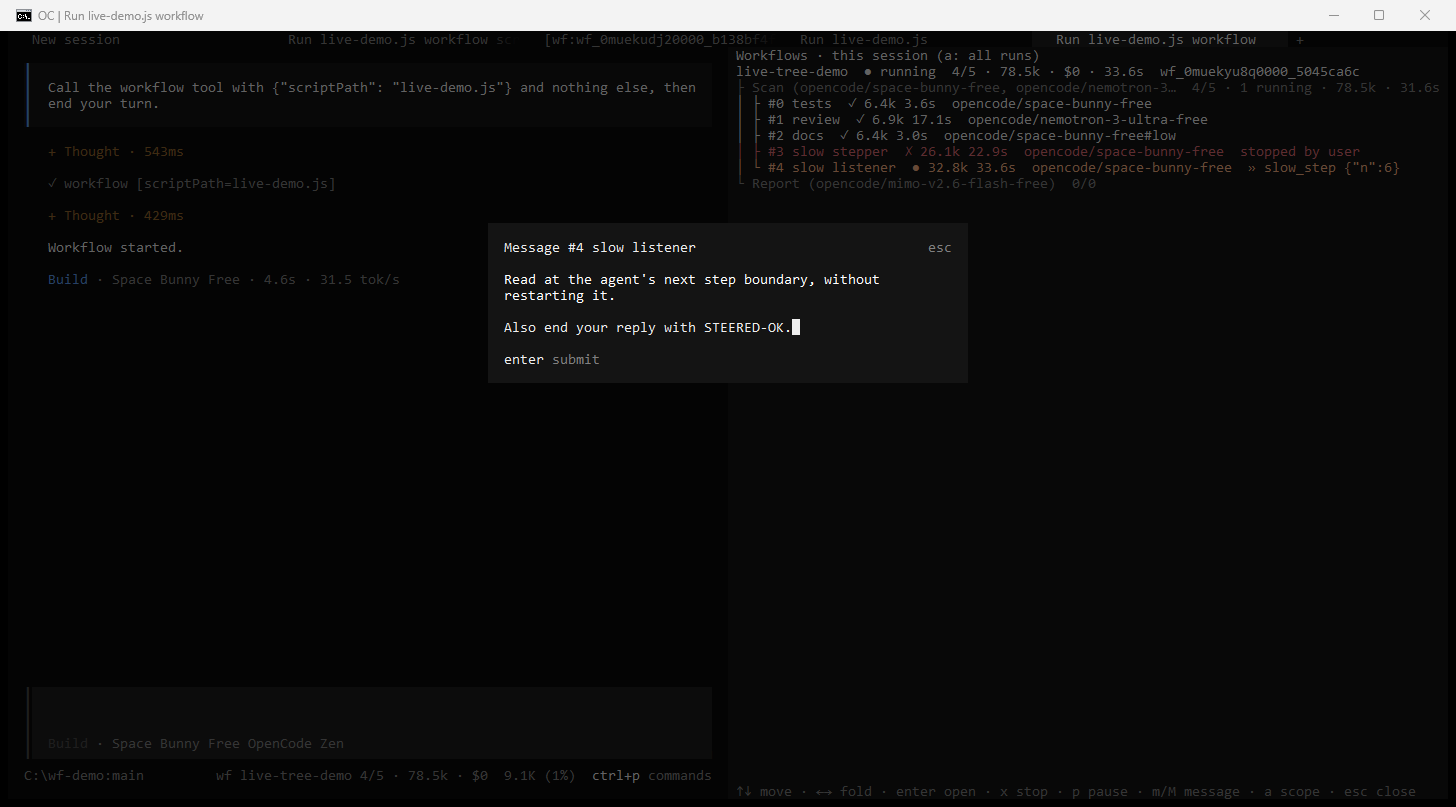Add a new tab with the plus

tap(1300, 40)
